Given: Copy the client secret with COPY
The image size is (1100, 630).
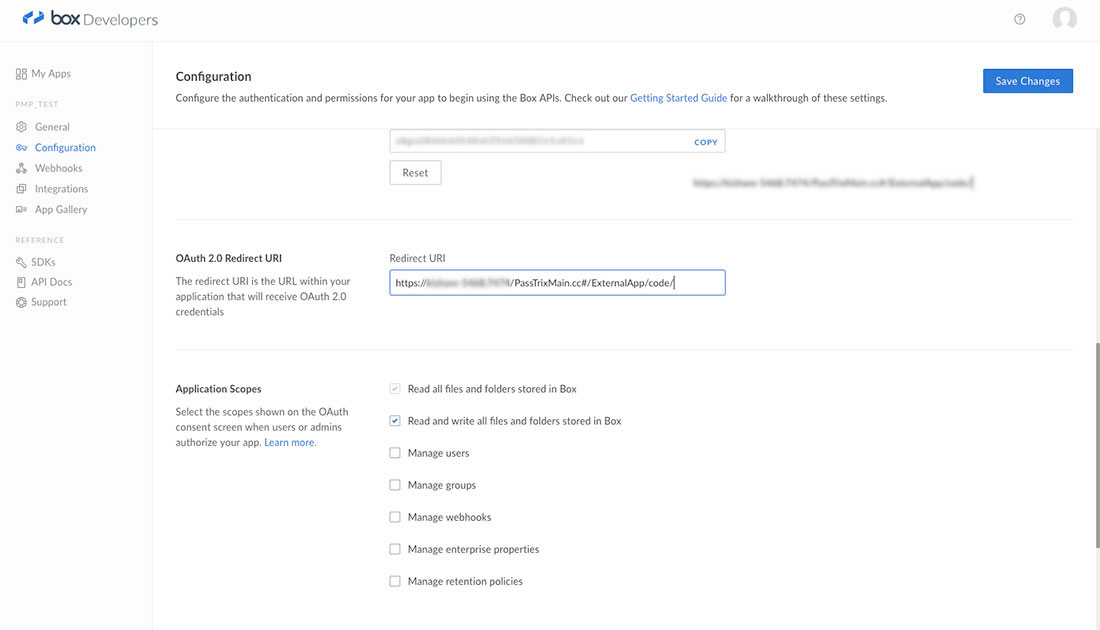Looking at the screenshot, I should coord(706,142).
